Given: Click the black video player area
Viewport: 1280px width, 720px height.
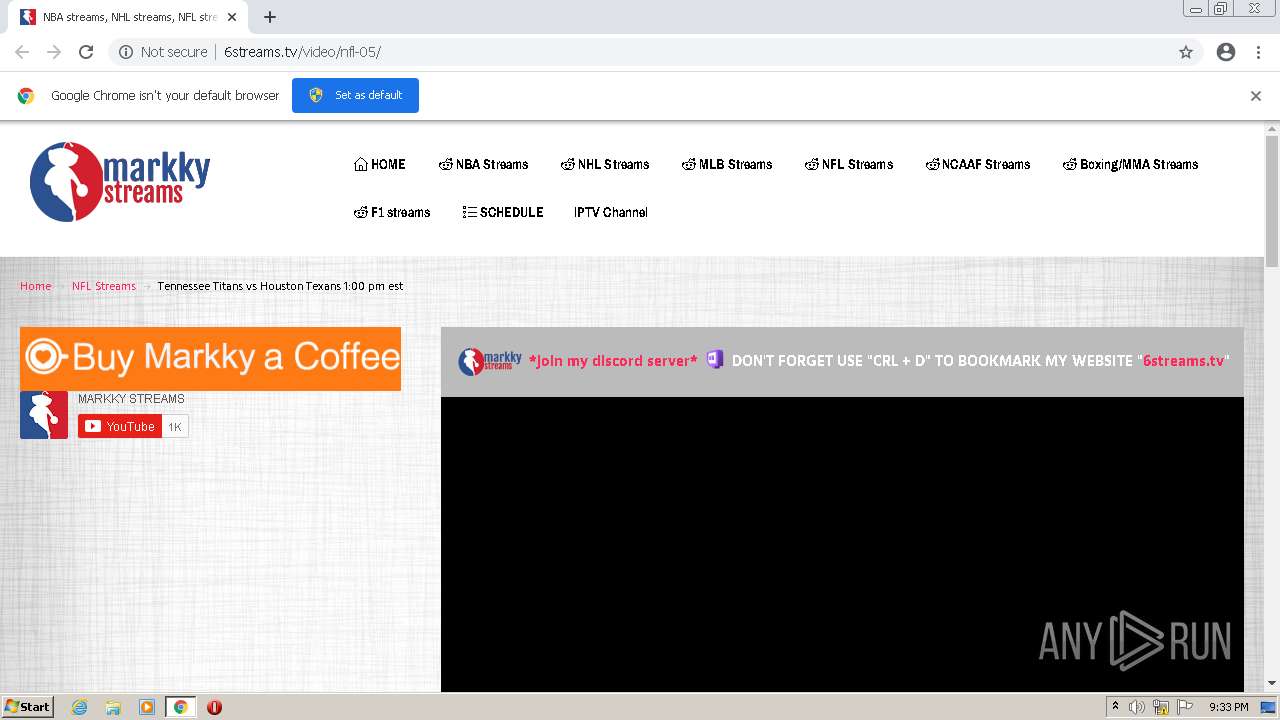Looking at the screenshot, I should point(842,544).
